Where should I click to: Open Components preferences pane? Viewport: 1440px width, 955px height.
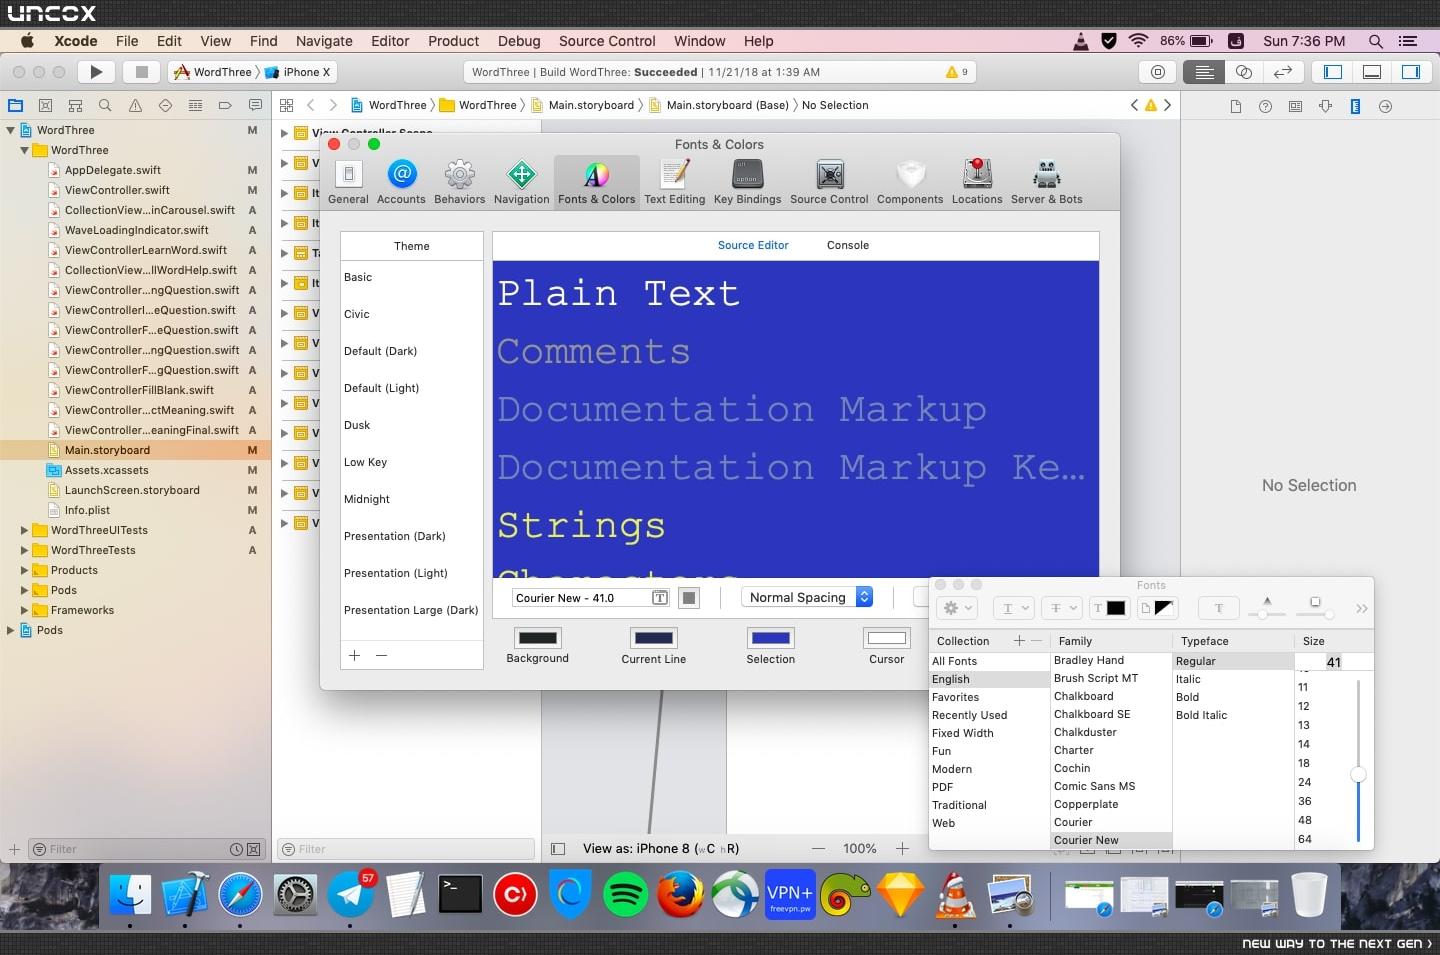910,182
